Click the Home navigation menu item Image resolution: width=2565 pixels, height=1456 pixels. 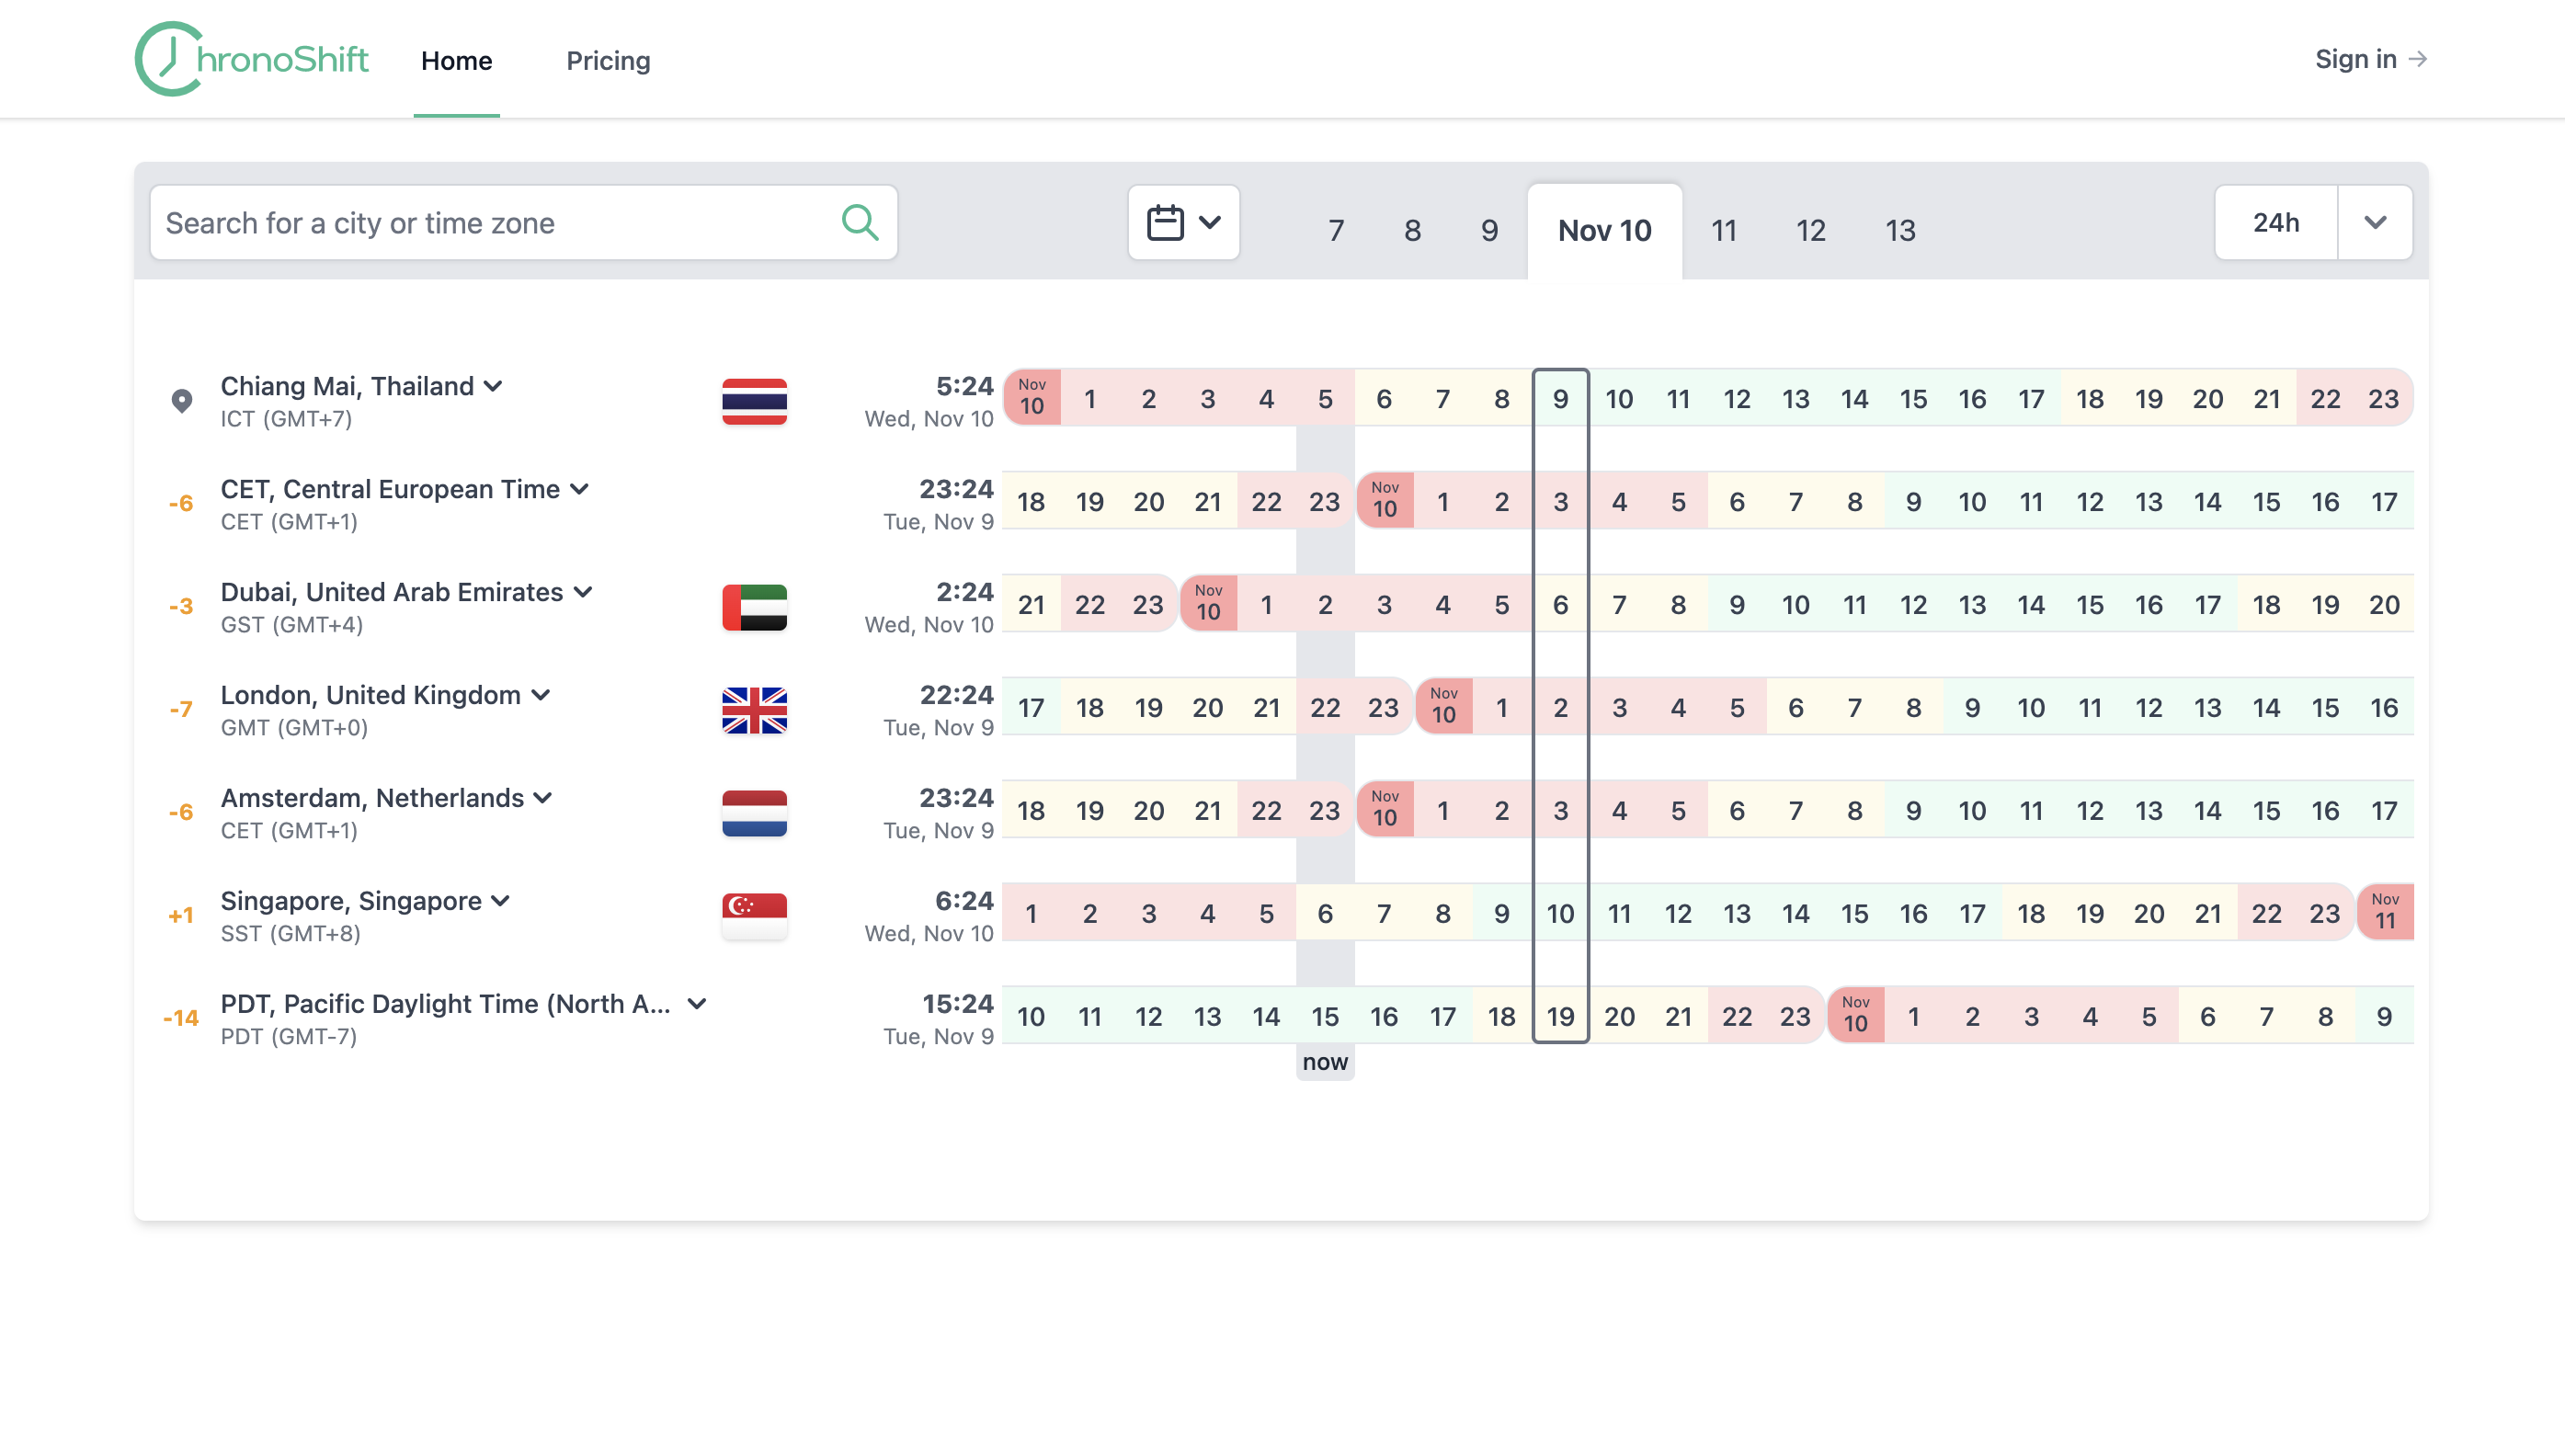(456, 60)
